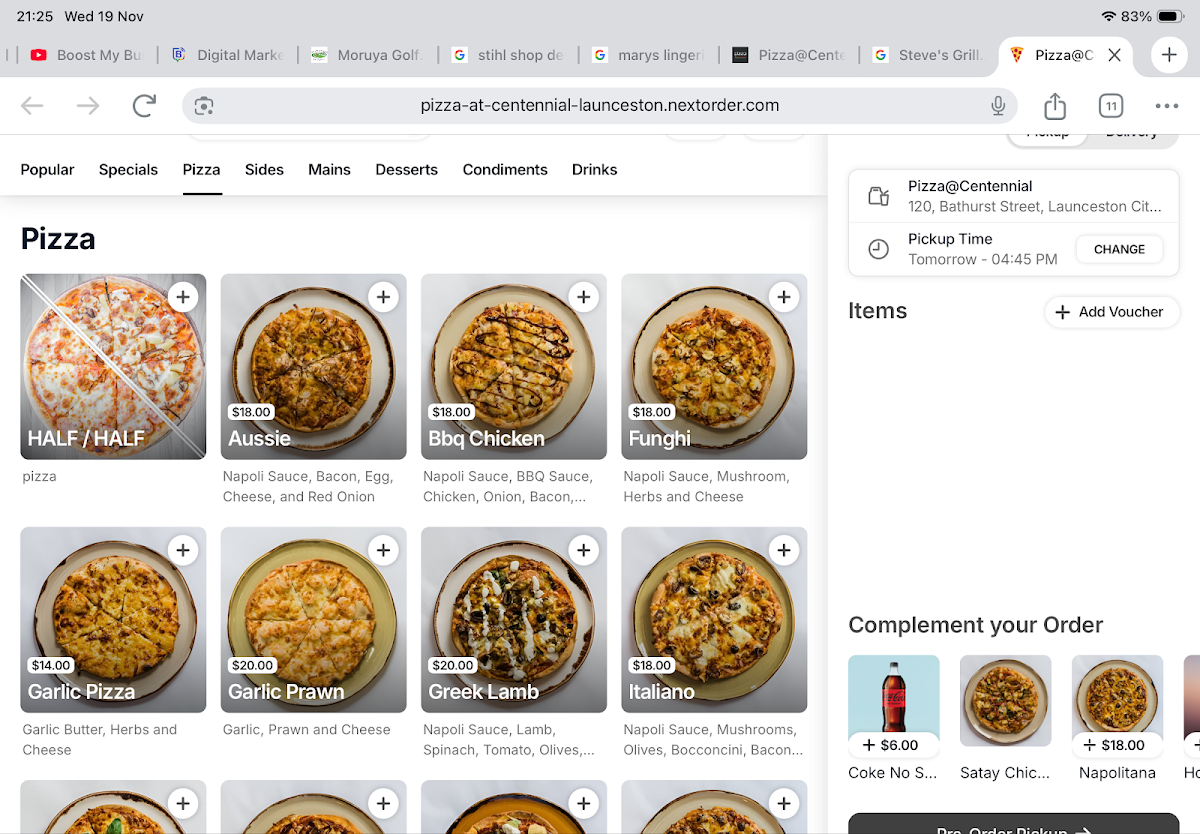Image resolution: width=1200 pixels, height=834 pixels.
Task: Go back with browser back arrow
Action: pos(32,106)
